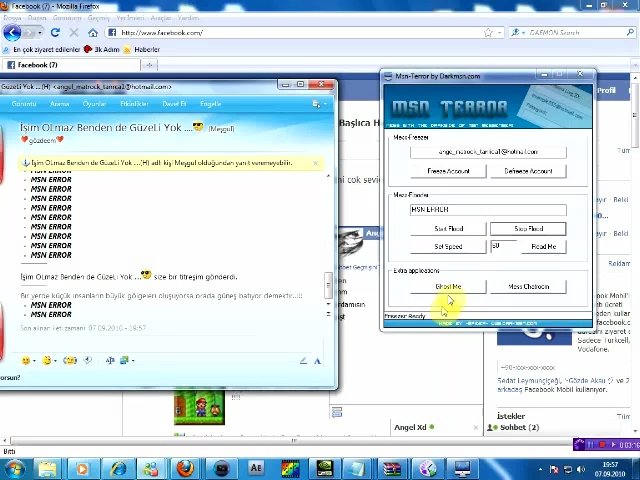Open the Dosya menu in Firefox
Image resolution: width=640 pixels, height=480 pixels.
(12, 18)
